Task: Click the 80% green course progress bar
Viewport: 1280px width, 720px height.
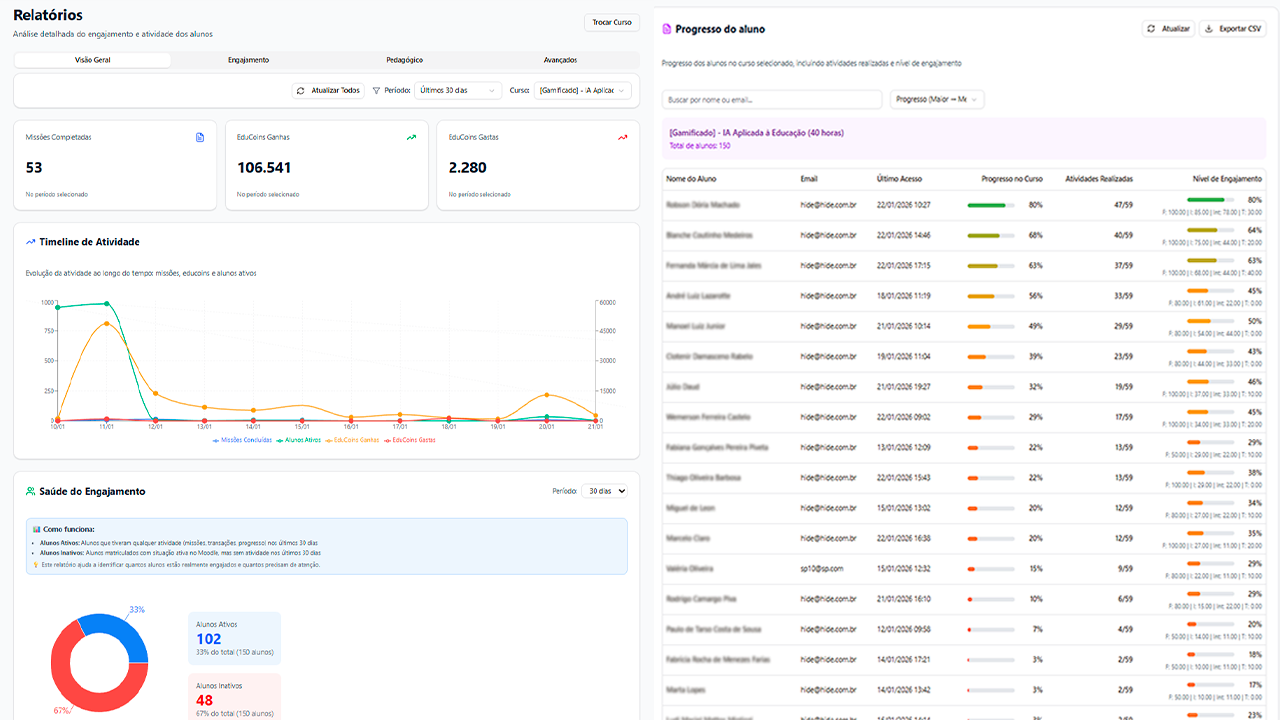Action: pos(990,205)
